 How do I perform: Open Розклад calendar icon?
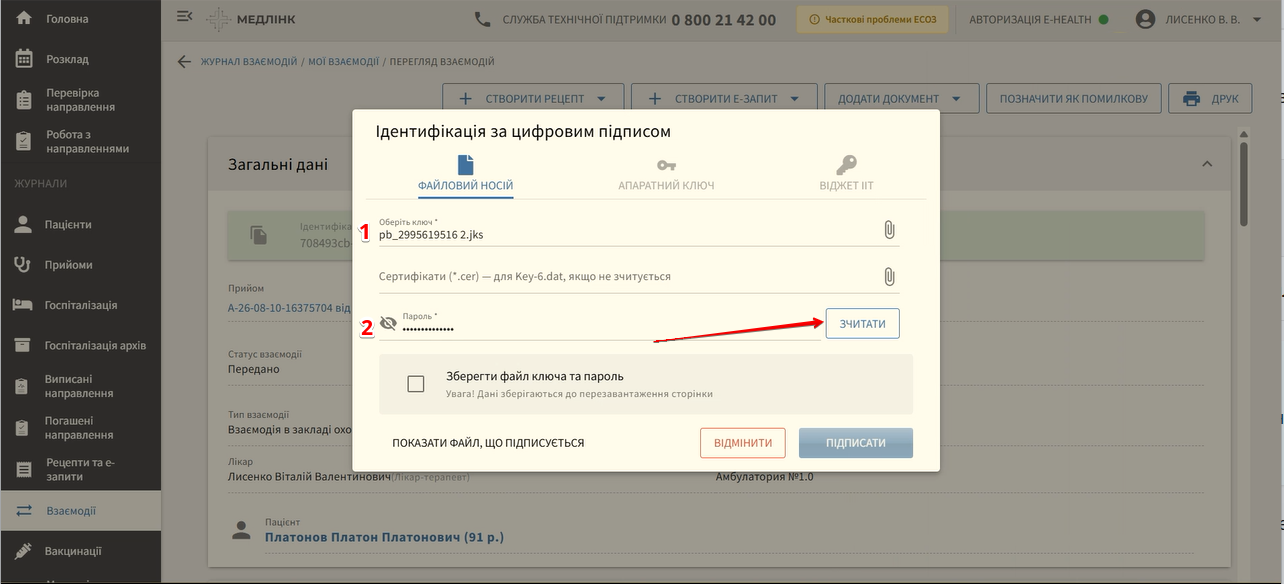(x=24, y=59)
